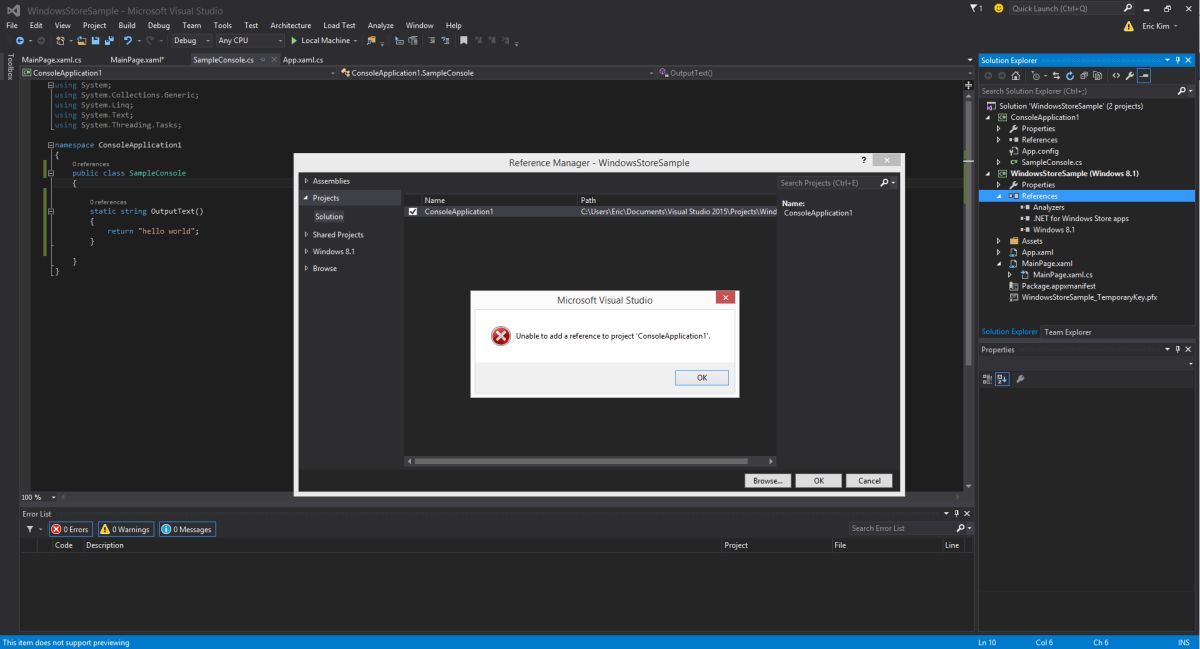Image resolution: width=1200 pixels, height=649 pixels.
Task: Click Cancel in Reference Manager
Action: tap(869, 480)
